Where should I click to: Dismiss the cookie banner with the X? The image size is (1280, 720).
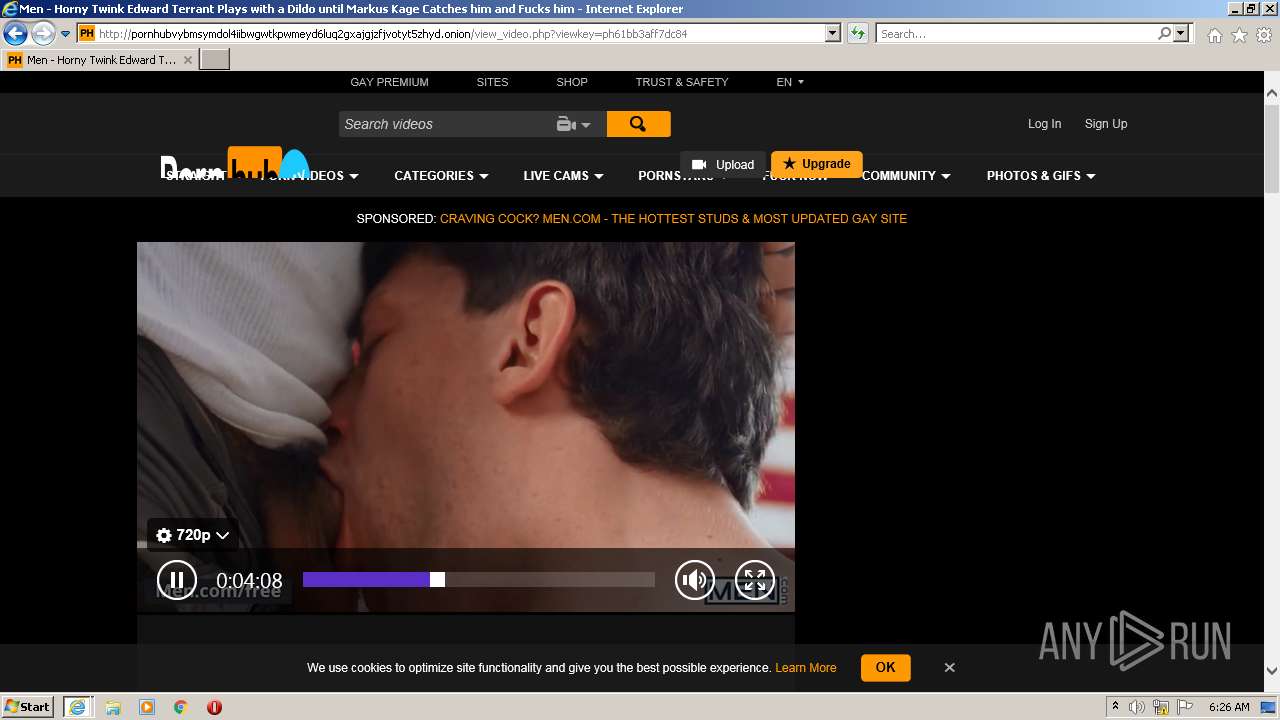pyautogui.click(x=950, y=667)
